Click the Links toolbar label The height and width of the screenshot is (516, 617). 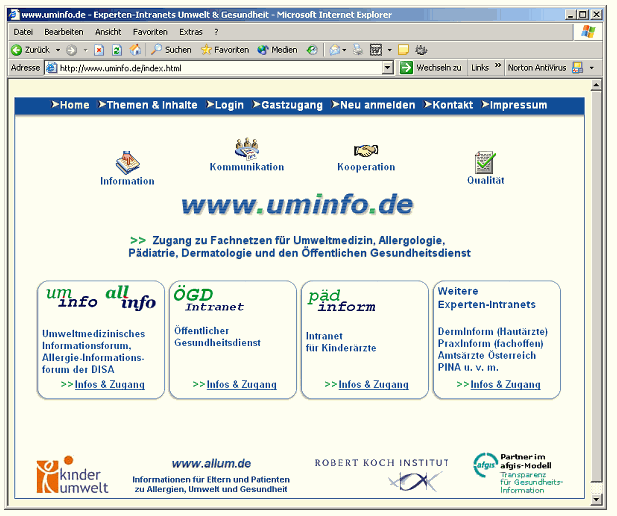(480, 68)
